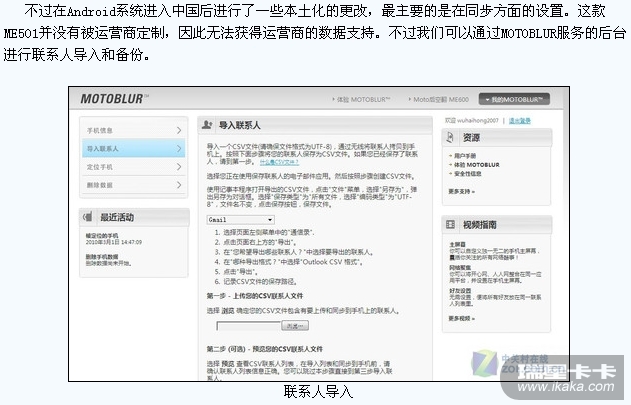Open the 主屏幕 video guide entry
631x405 pixels.
(x=457, y=244)
